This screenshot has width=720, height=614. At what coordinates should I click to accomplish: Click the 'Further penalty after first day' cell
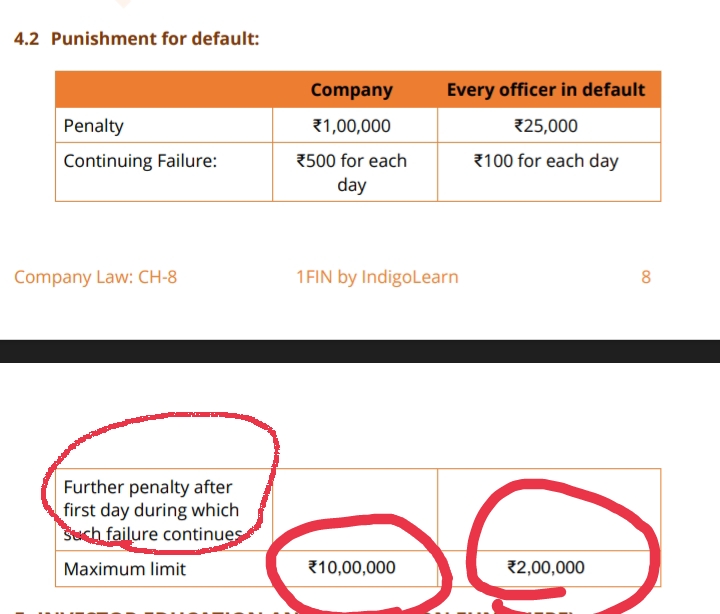(x=152, y=510)
